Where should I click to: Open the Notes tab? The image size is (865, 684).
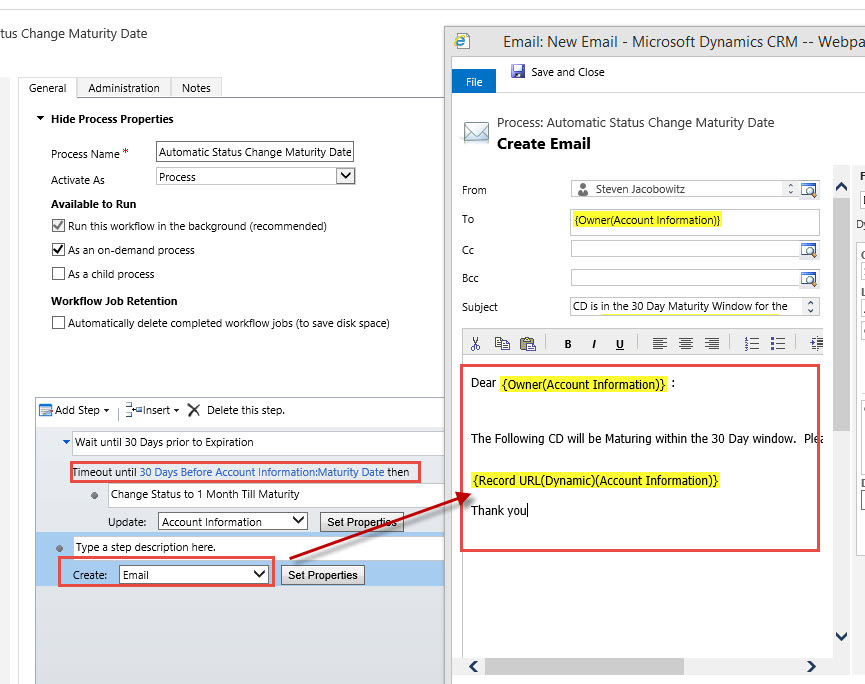[196, 88]
